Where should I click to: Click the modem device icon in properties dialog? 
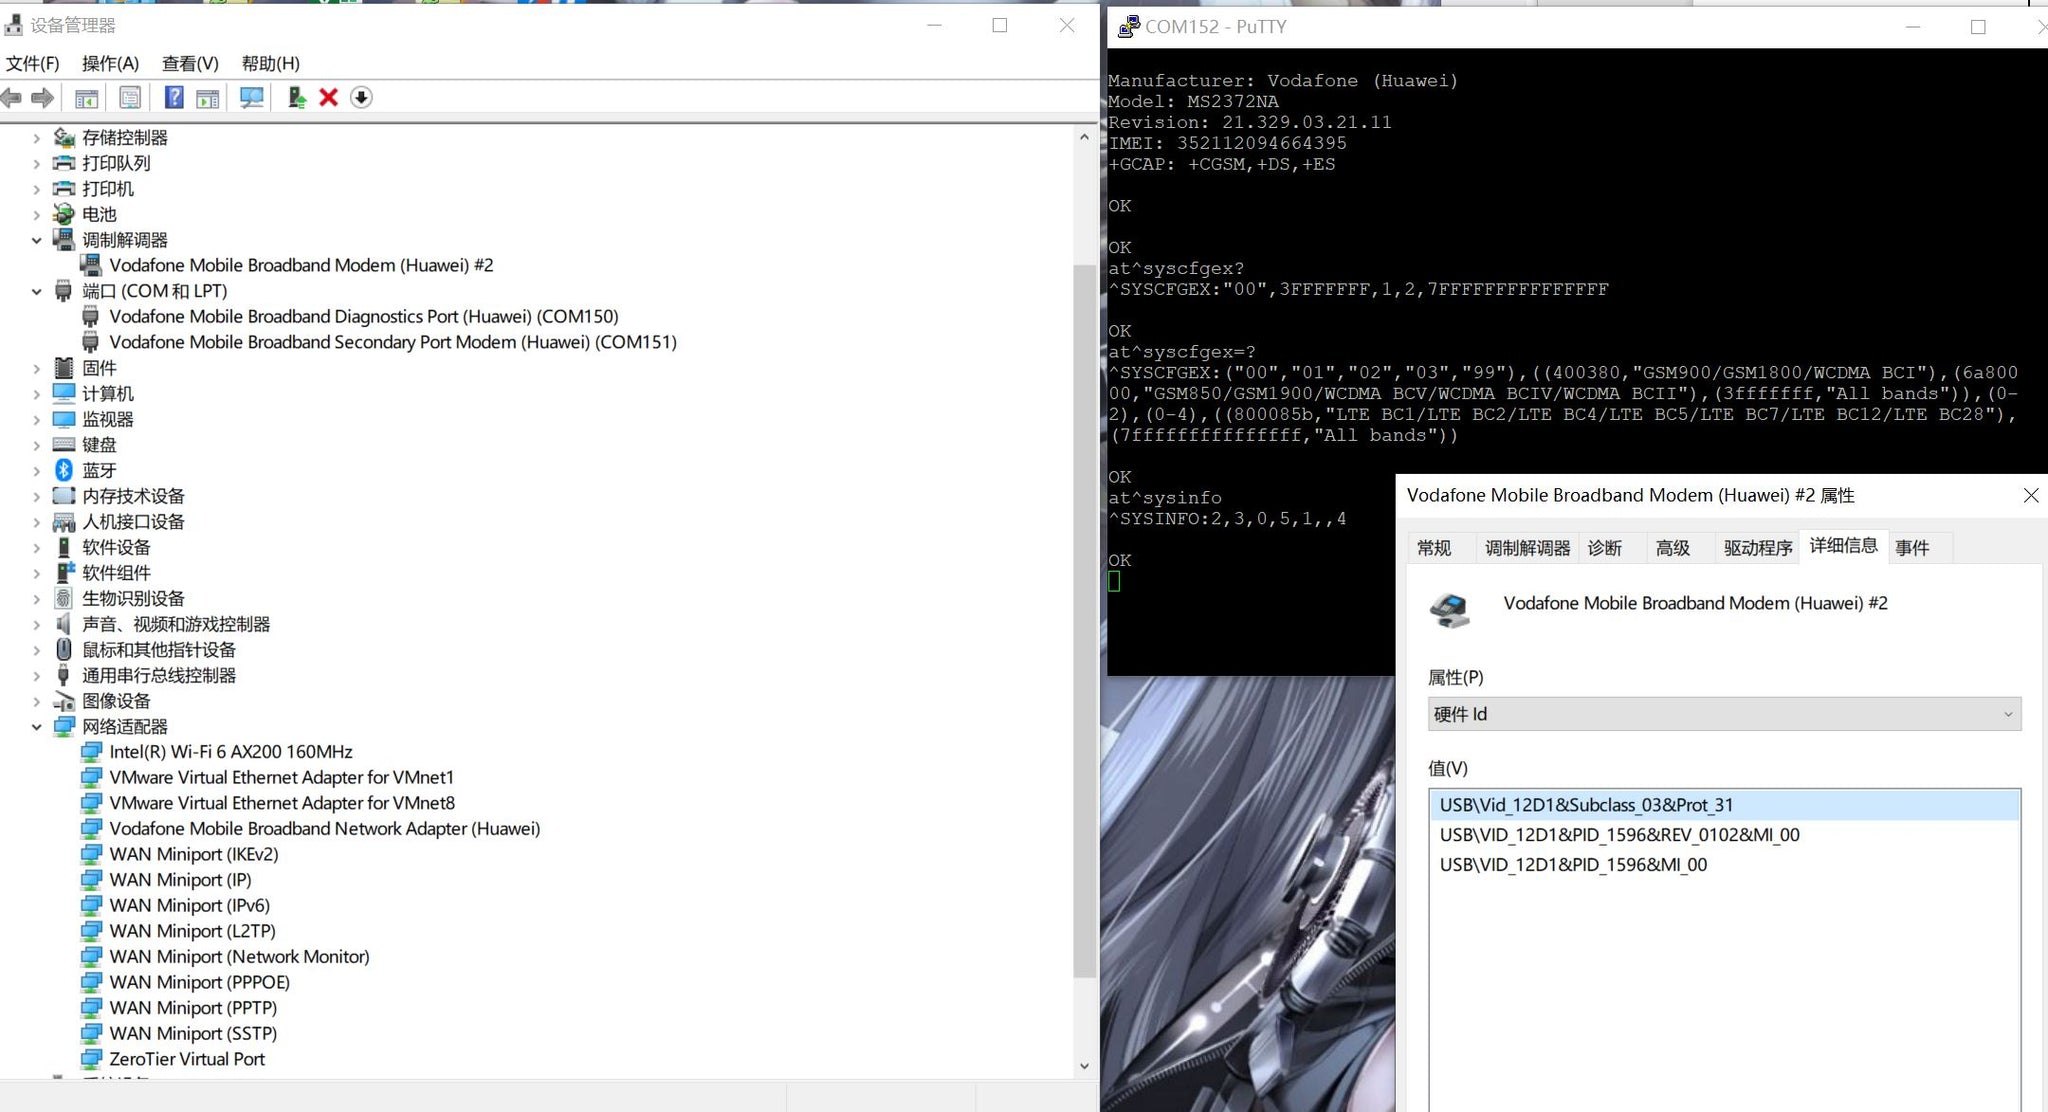coord(1450,609)
